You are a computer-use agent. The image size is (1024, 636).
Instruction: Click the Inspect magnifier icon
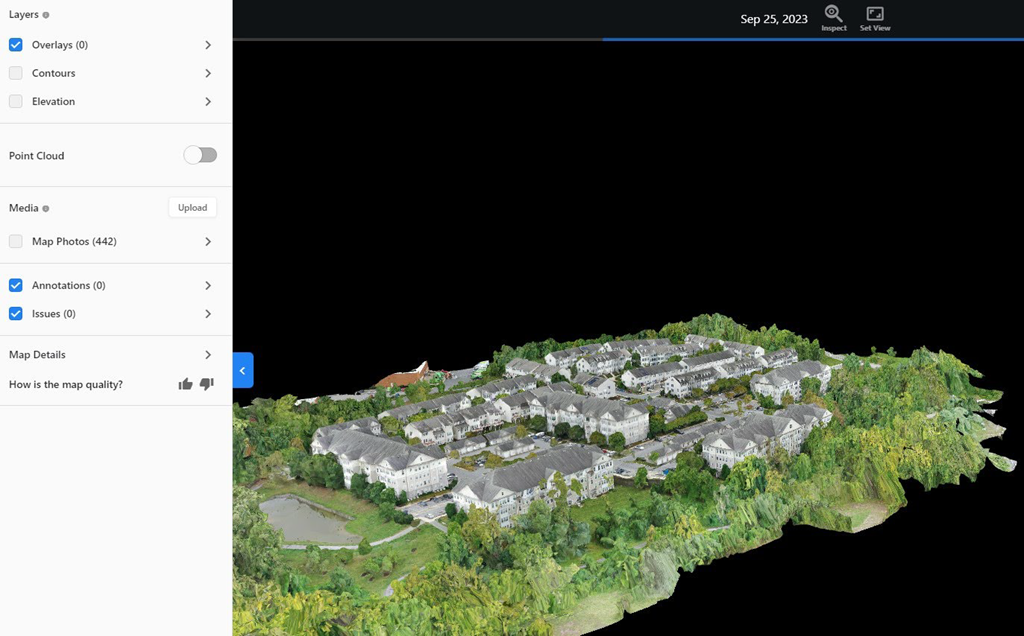point(833,14)
